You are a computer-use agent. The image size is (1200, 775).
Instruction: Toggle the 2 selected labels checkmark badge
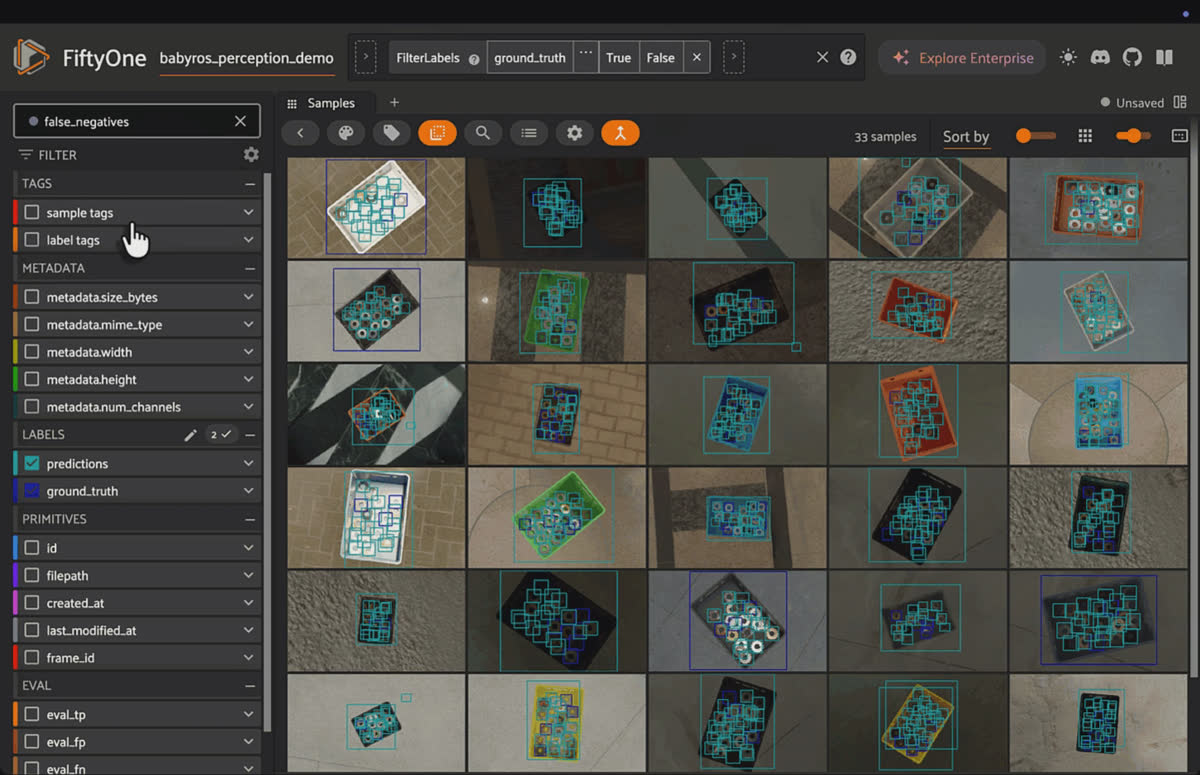219,435
